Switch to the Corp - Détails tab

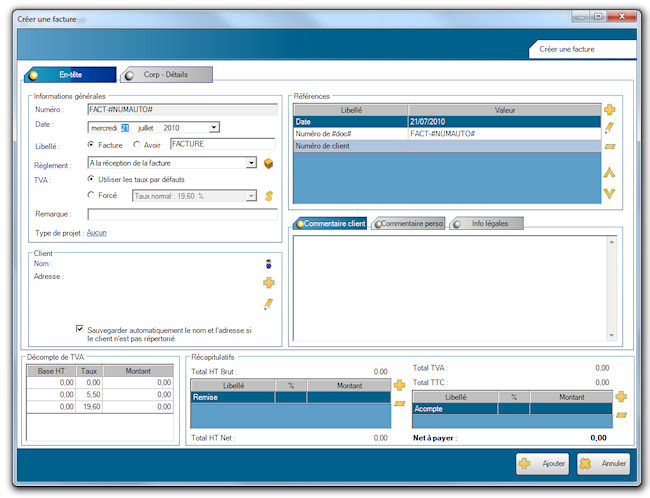(x=167, y=74)
